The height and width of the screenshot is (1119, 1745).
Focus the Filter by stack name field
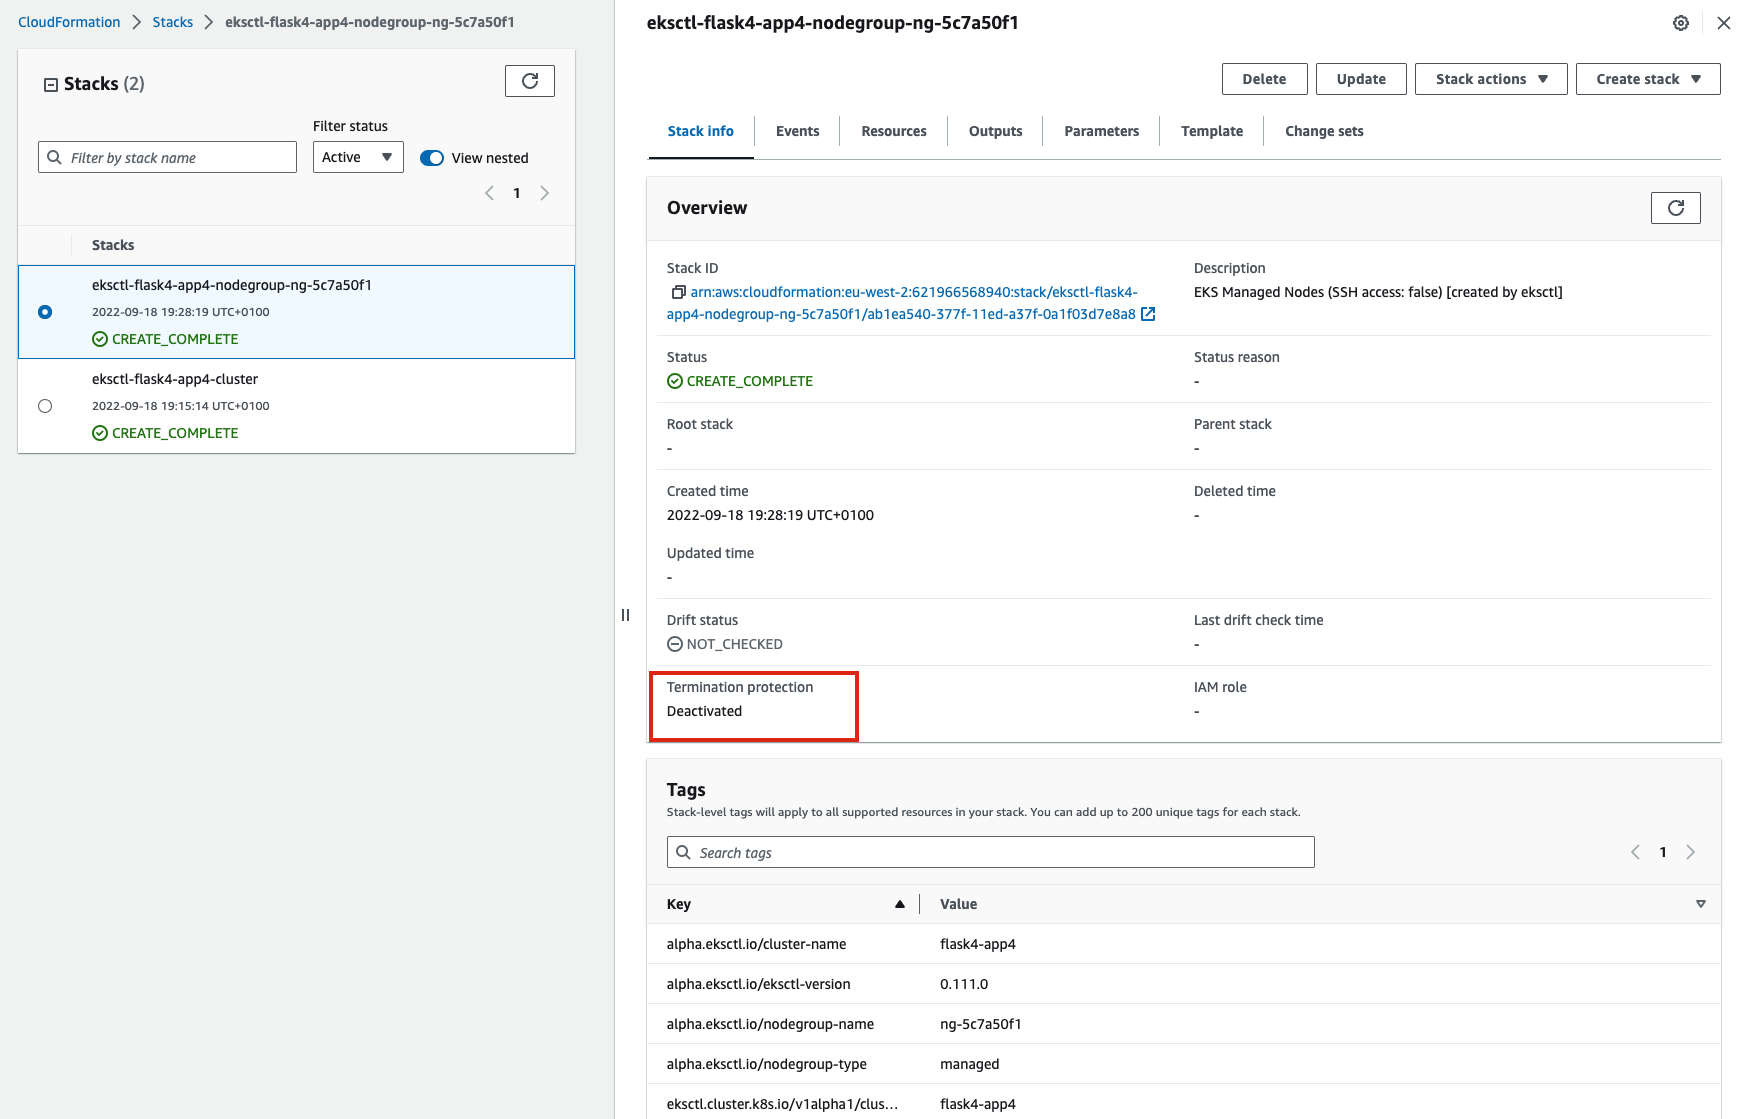coord(167,157)
